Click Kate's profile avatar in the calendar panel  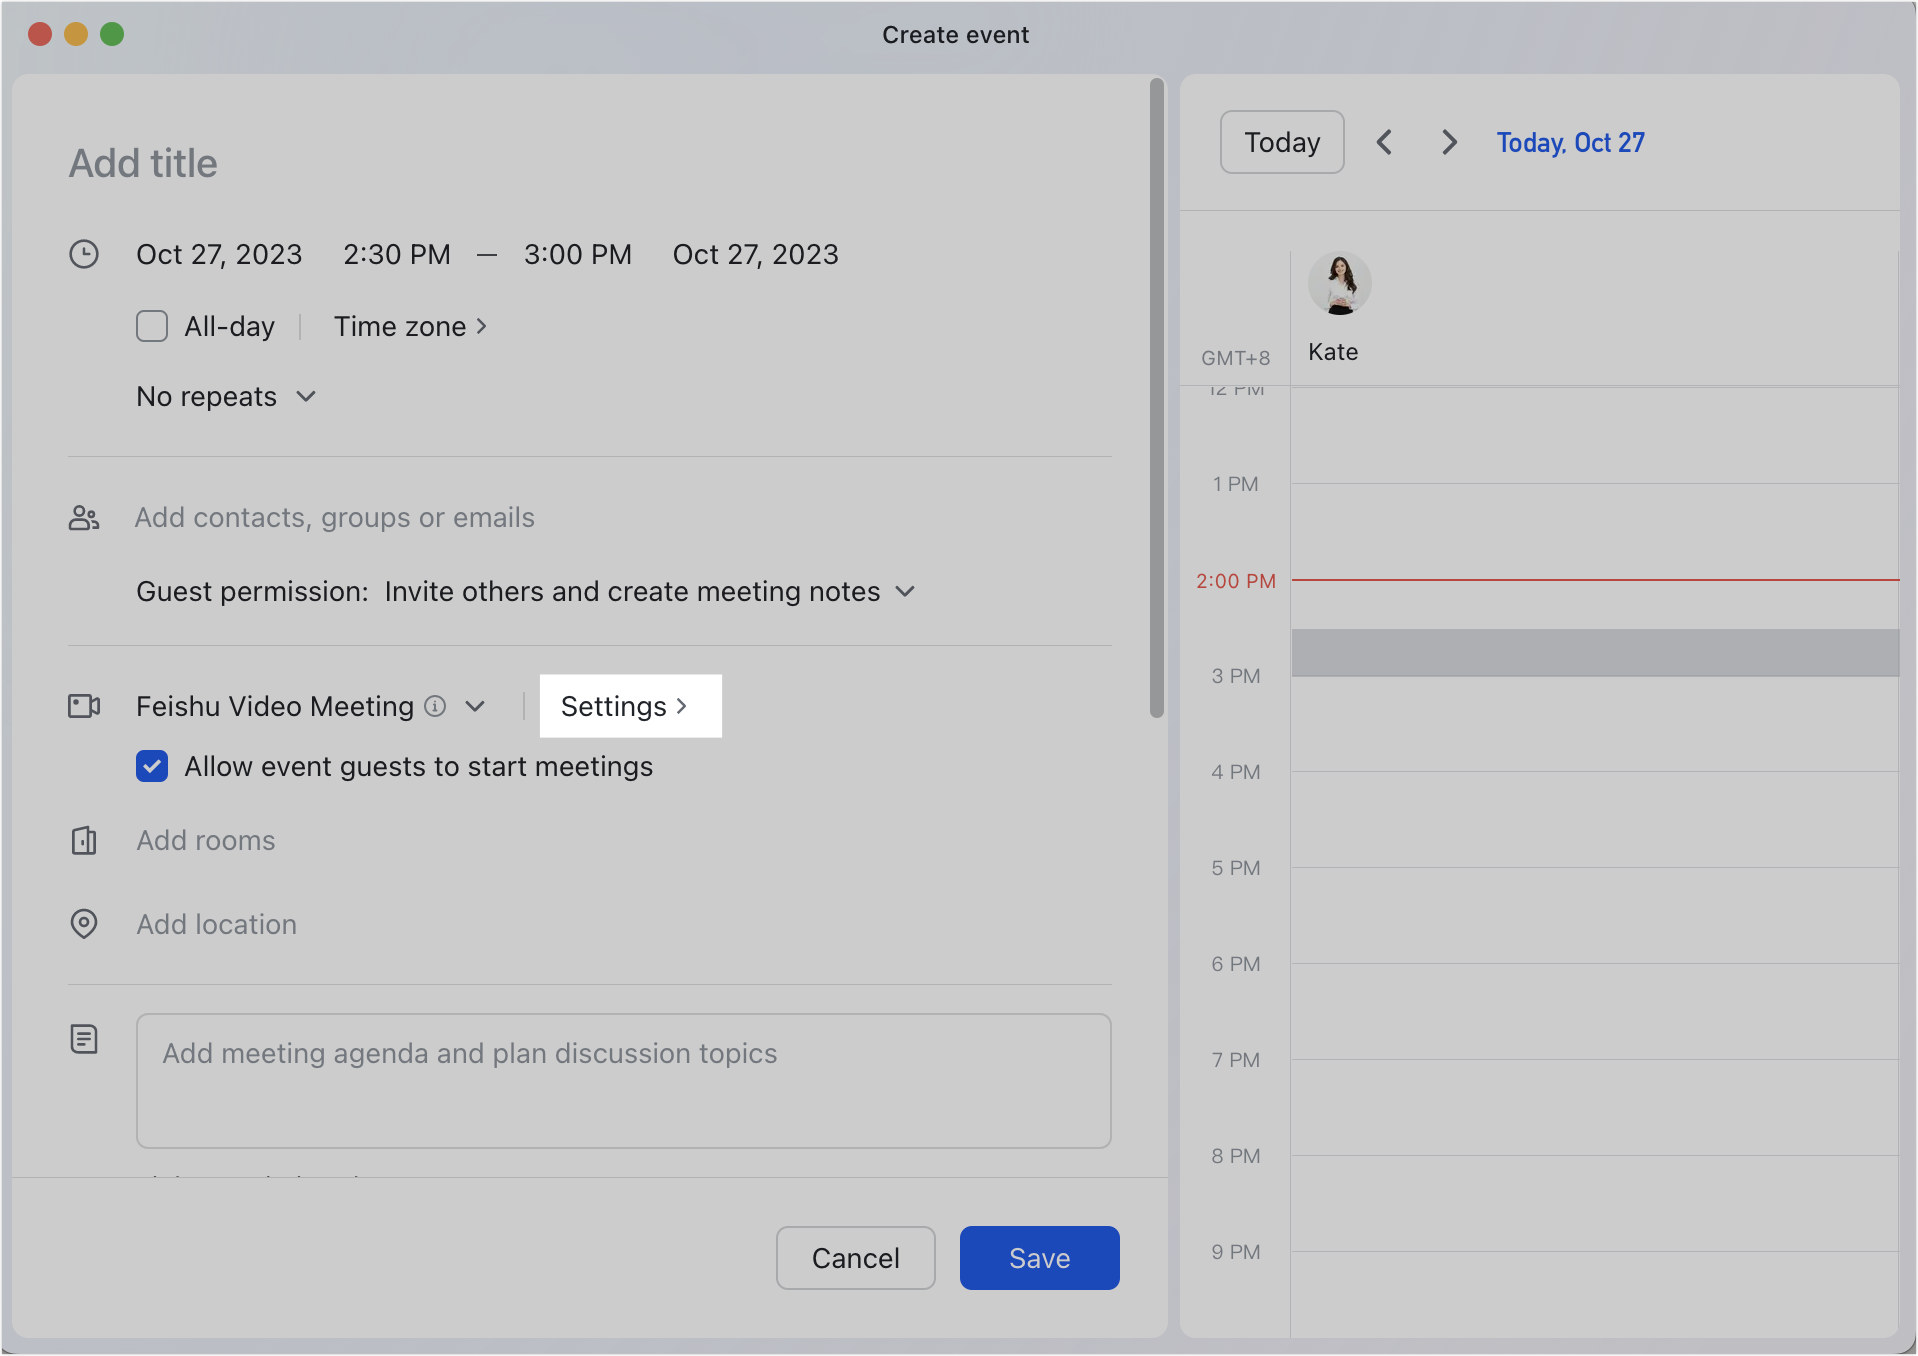pyautogui.click(x=1340, y=283)
